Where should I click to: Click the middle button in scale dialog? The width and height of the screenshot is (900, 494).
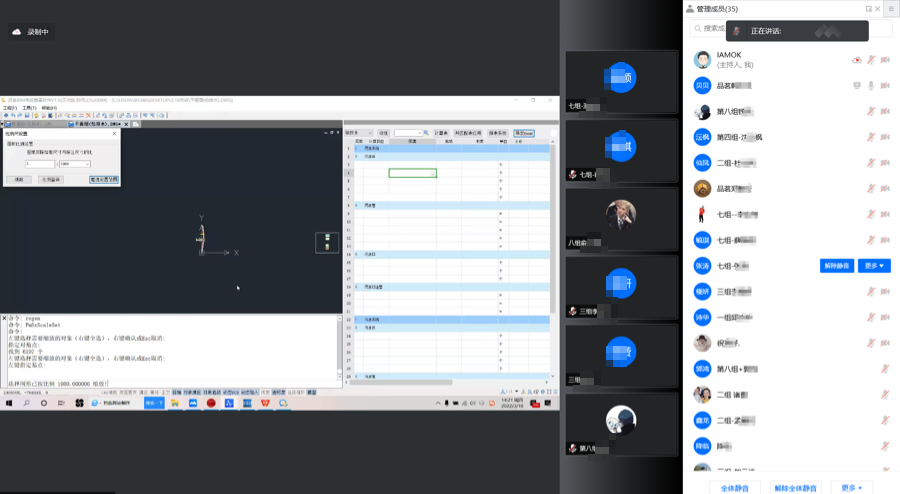tap(51, 180)
